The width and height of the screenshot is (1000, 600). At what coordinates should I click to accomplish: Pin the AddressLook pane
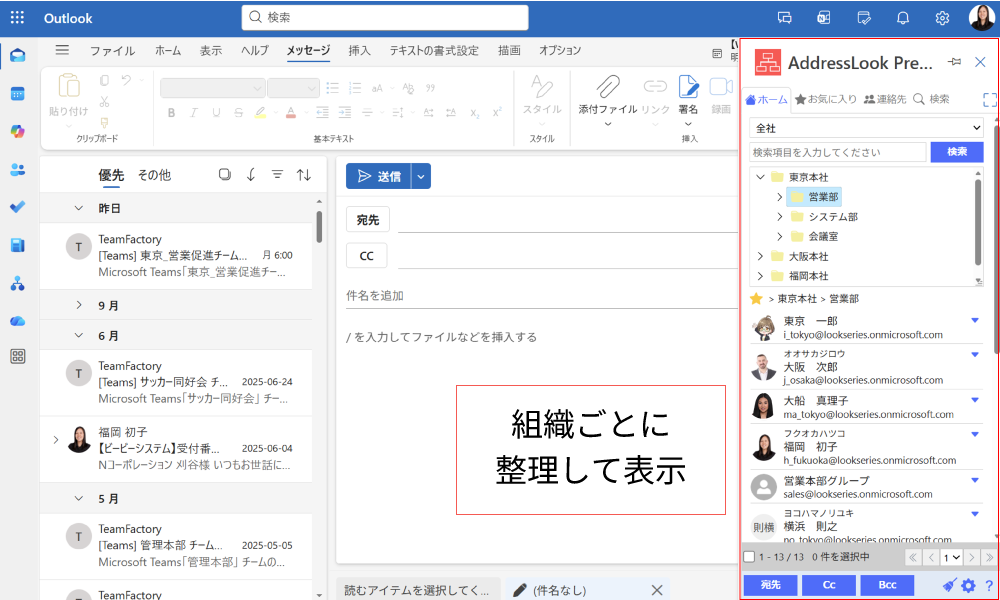tap(954, 62)
